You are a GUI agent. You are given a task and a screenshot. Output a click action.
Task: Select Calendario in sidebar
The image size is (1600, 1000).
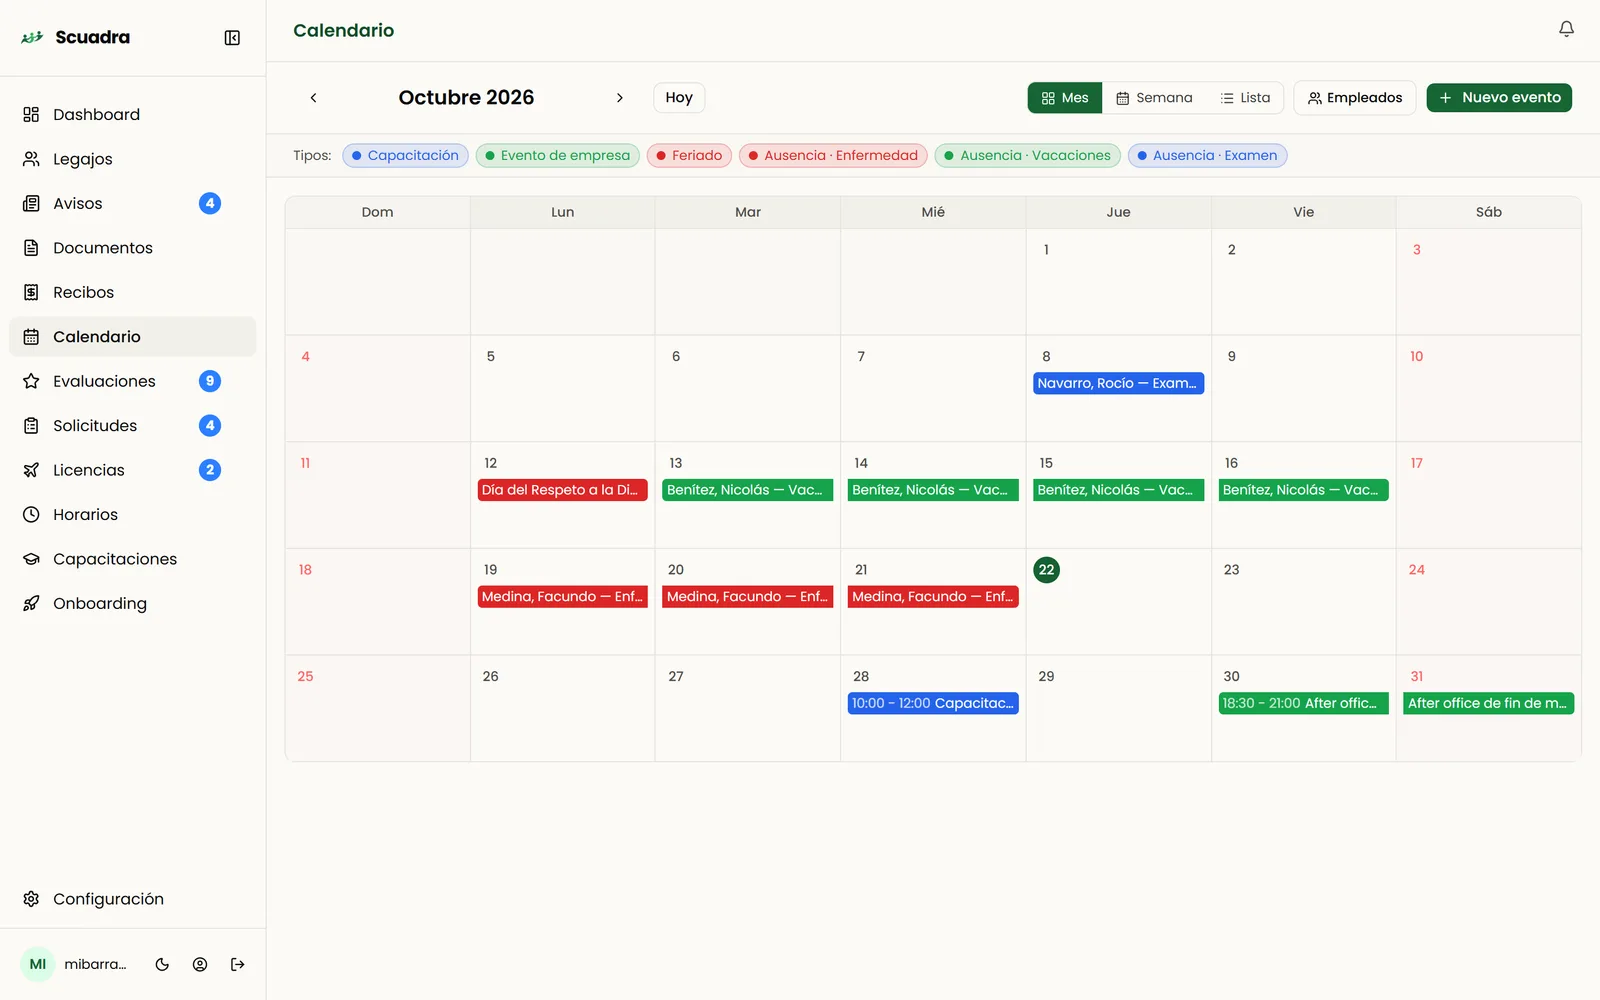coord(132,337)
